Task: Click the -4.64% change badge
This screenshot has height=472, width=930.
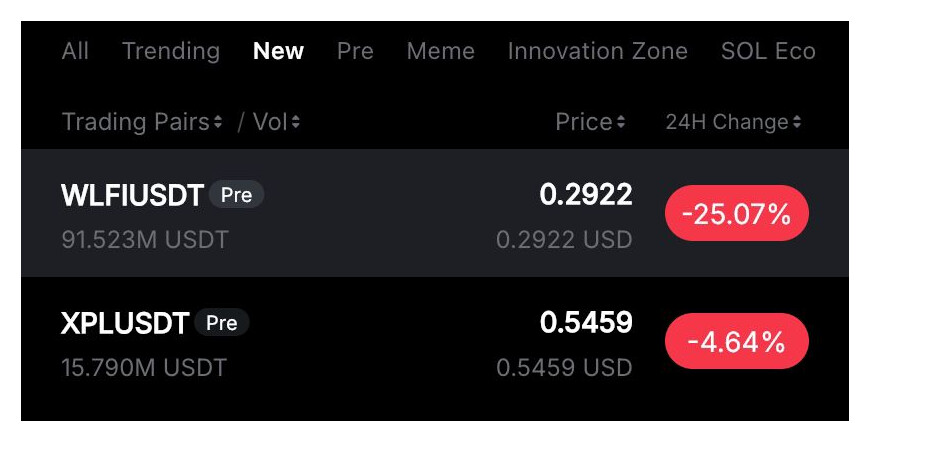Action: [736, 341]
